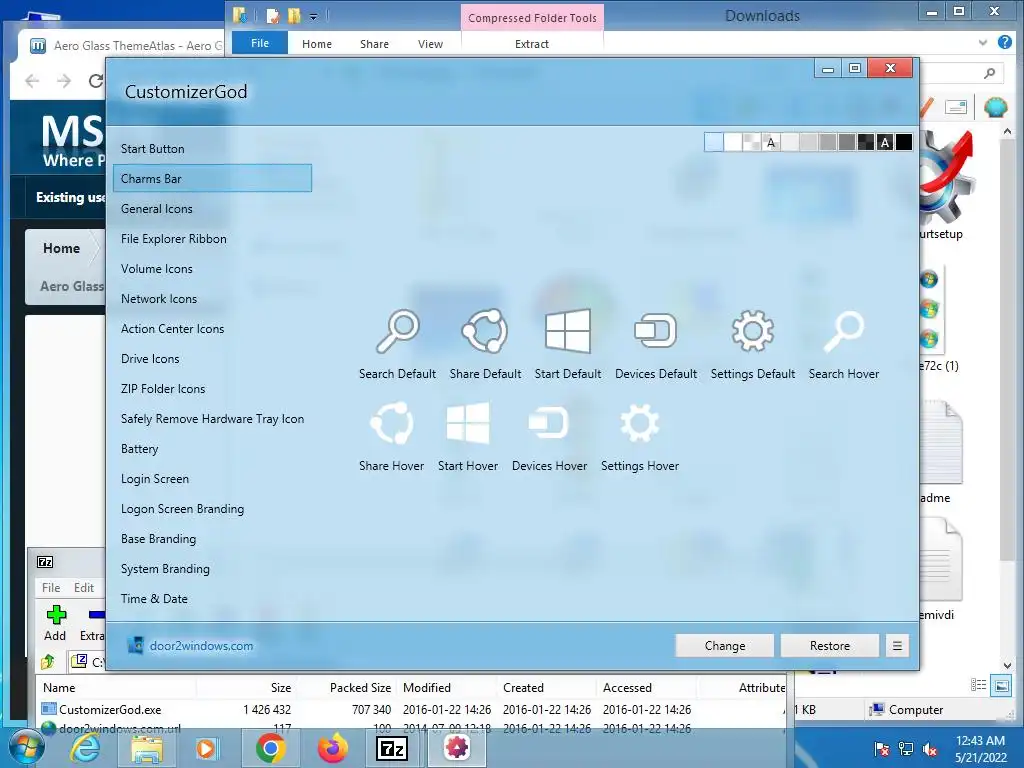Image resolution: width=1024 pixels, height=768 pixels.
Task: Open the Extract tab in Explorer
Action: pos(532,44)
